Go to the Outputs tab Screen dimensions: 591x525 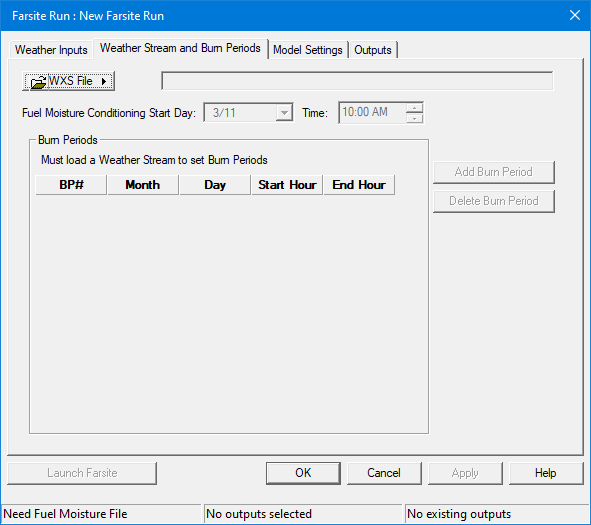373,50
